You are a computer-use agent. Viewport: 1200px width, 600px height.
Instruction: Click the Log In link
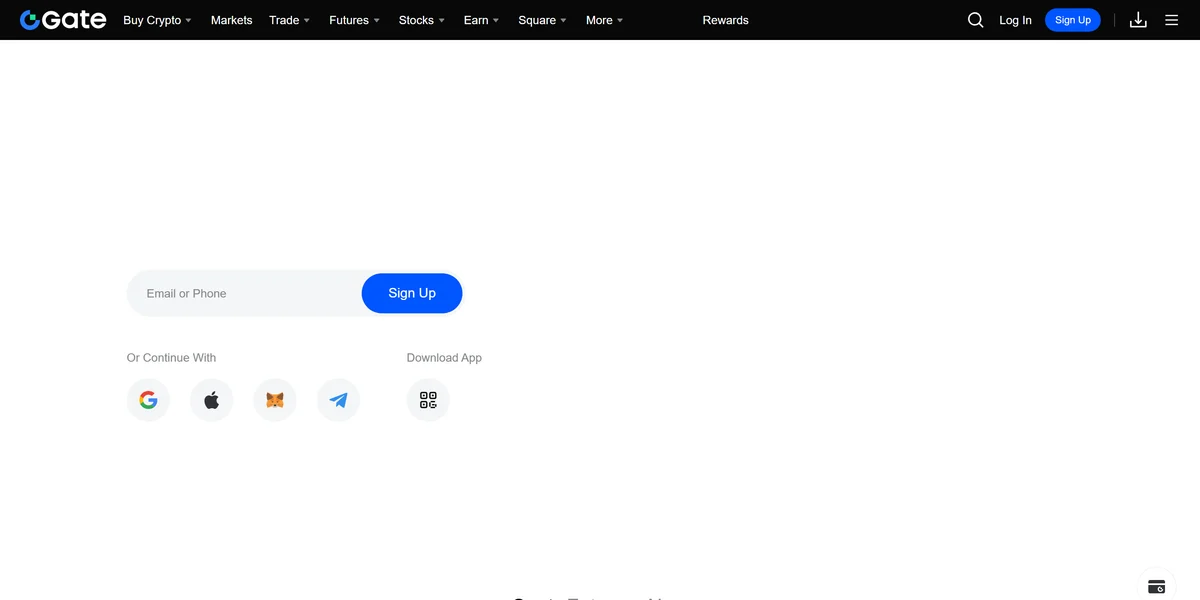point(1015,20)
